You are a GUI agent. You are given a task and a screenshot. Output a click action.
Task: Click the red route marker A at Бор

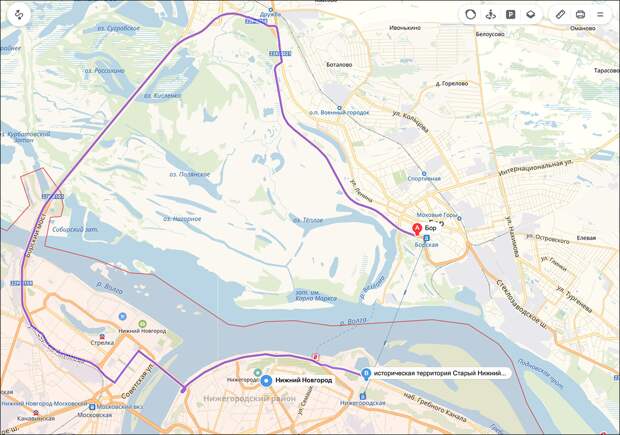click(417, 229)
